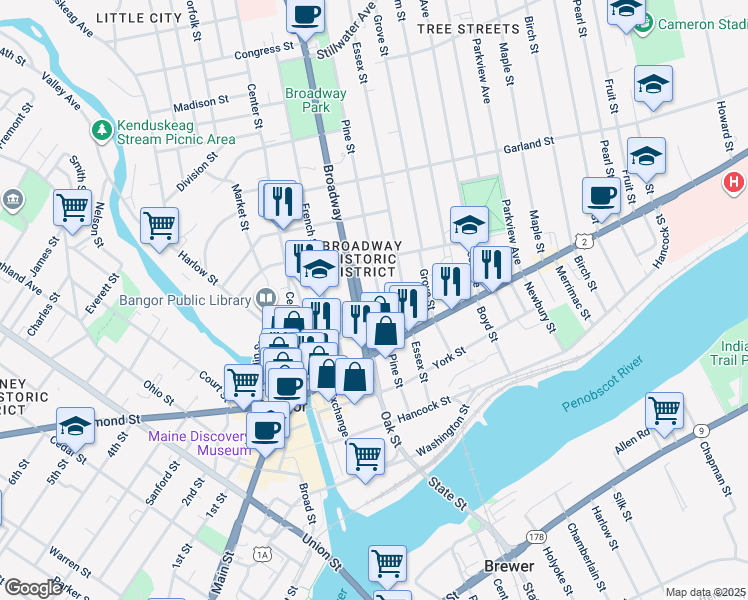748x600 pixels.
Task: Click the Maine Discovery Museum label
Action: point(199,443)
